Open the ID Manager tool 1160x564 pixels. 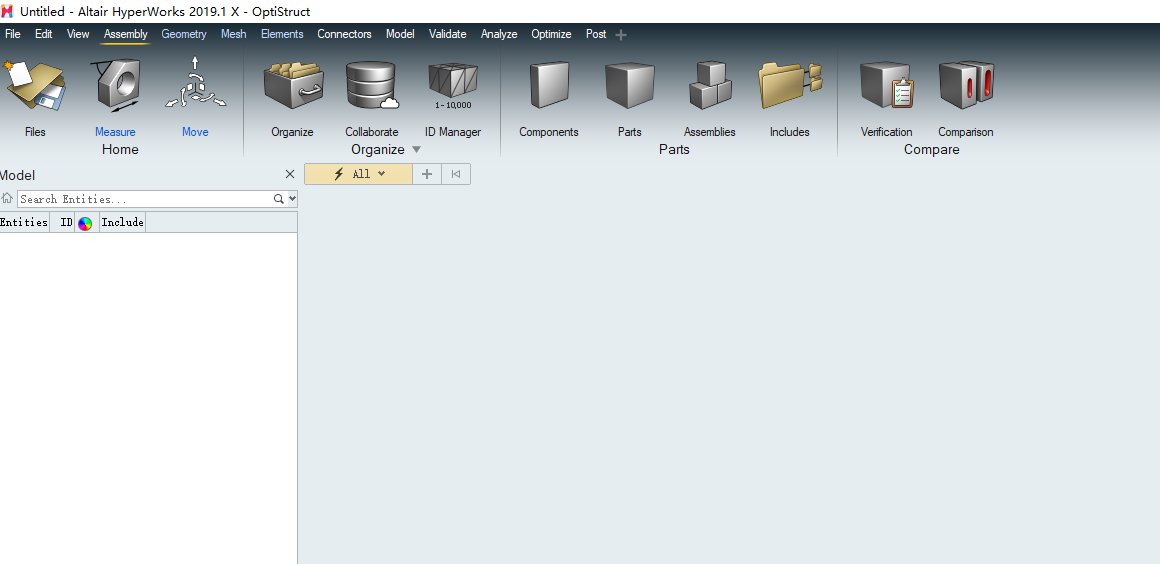(452, 87)
